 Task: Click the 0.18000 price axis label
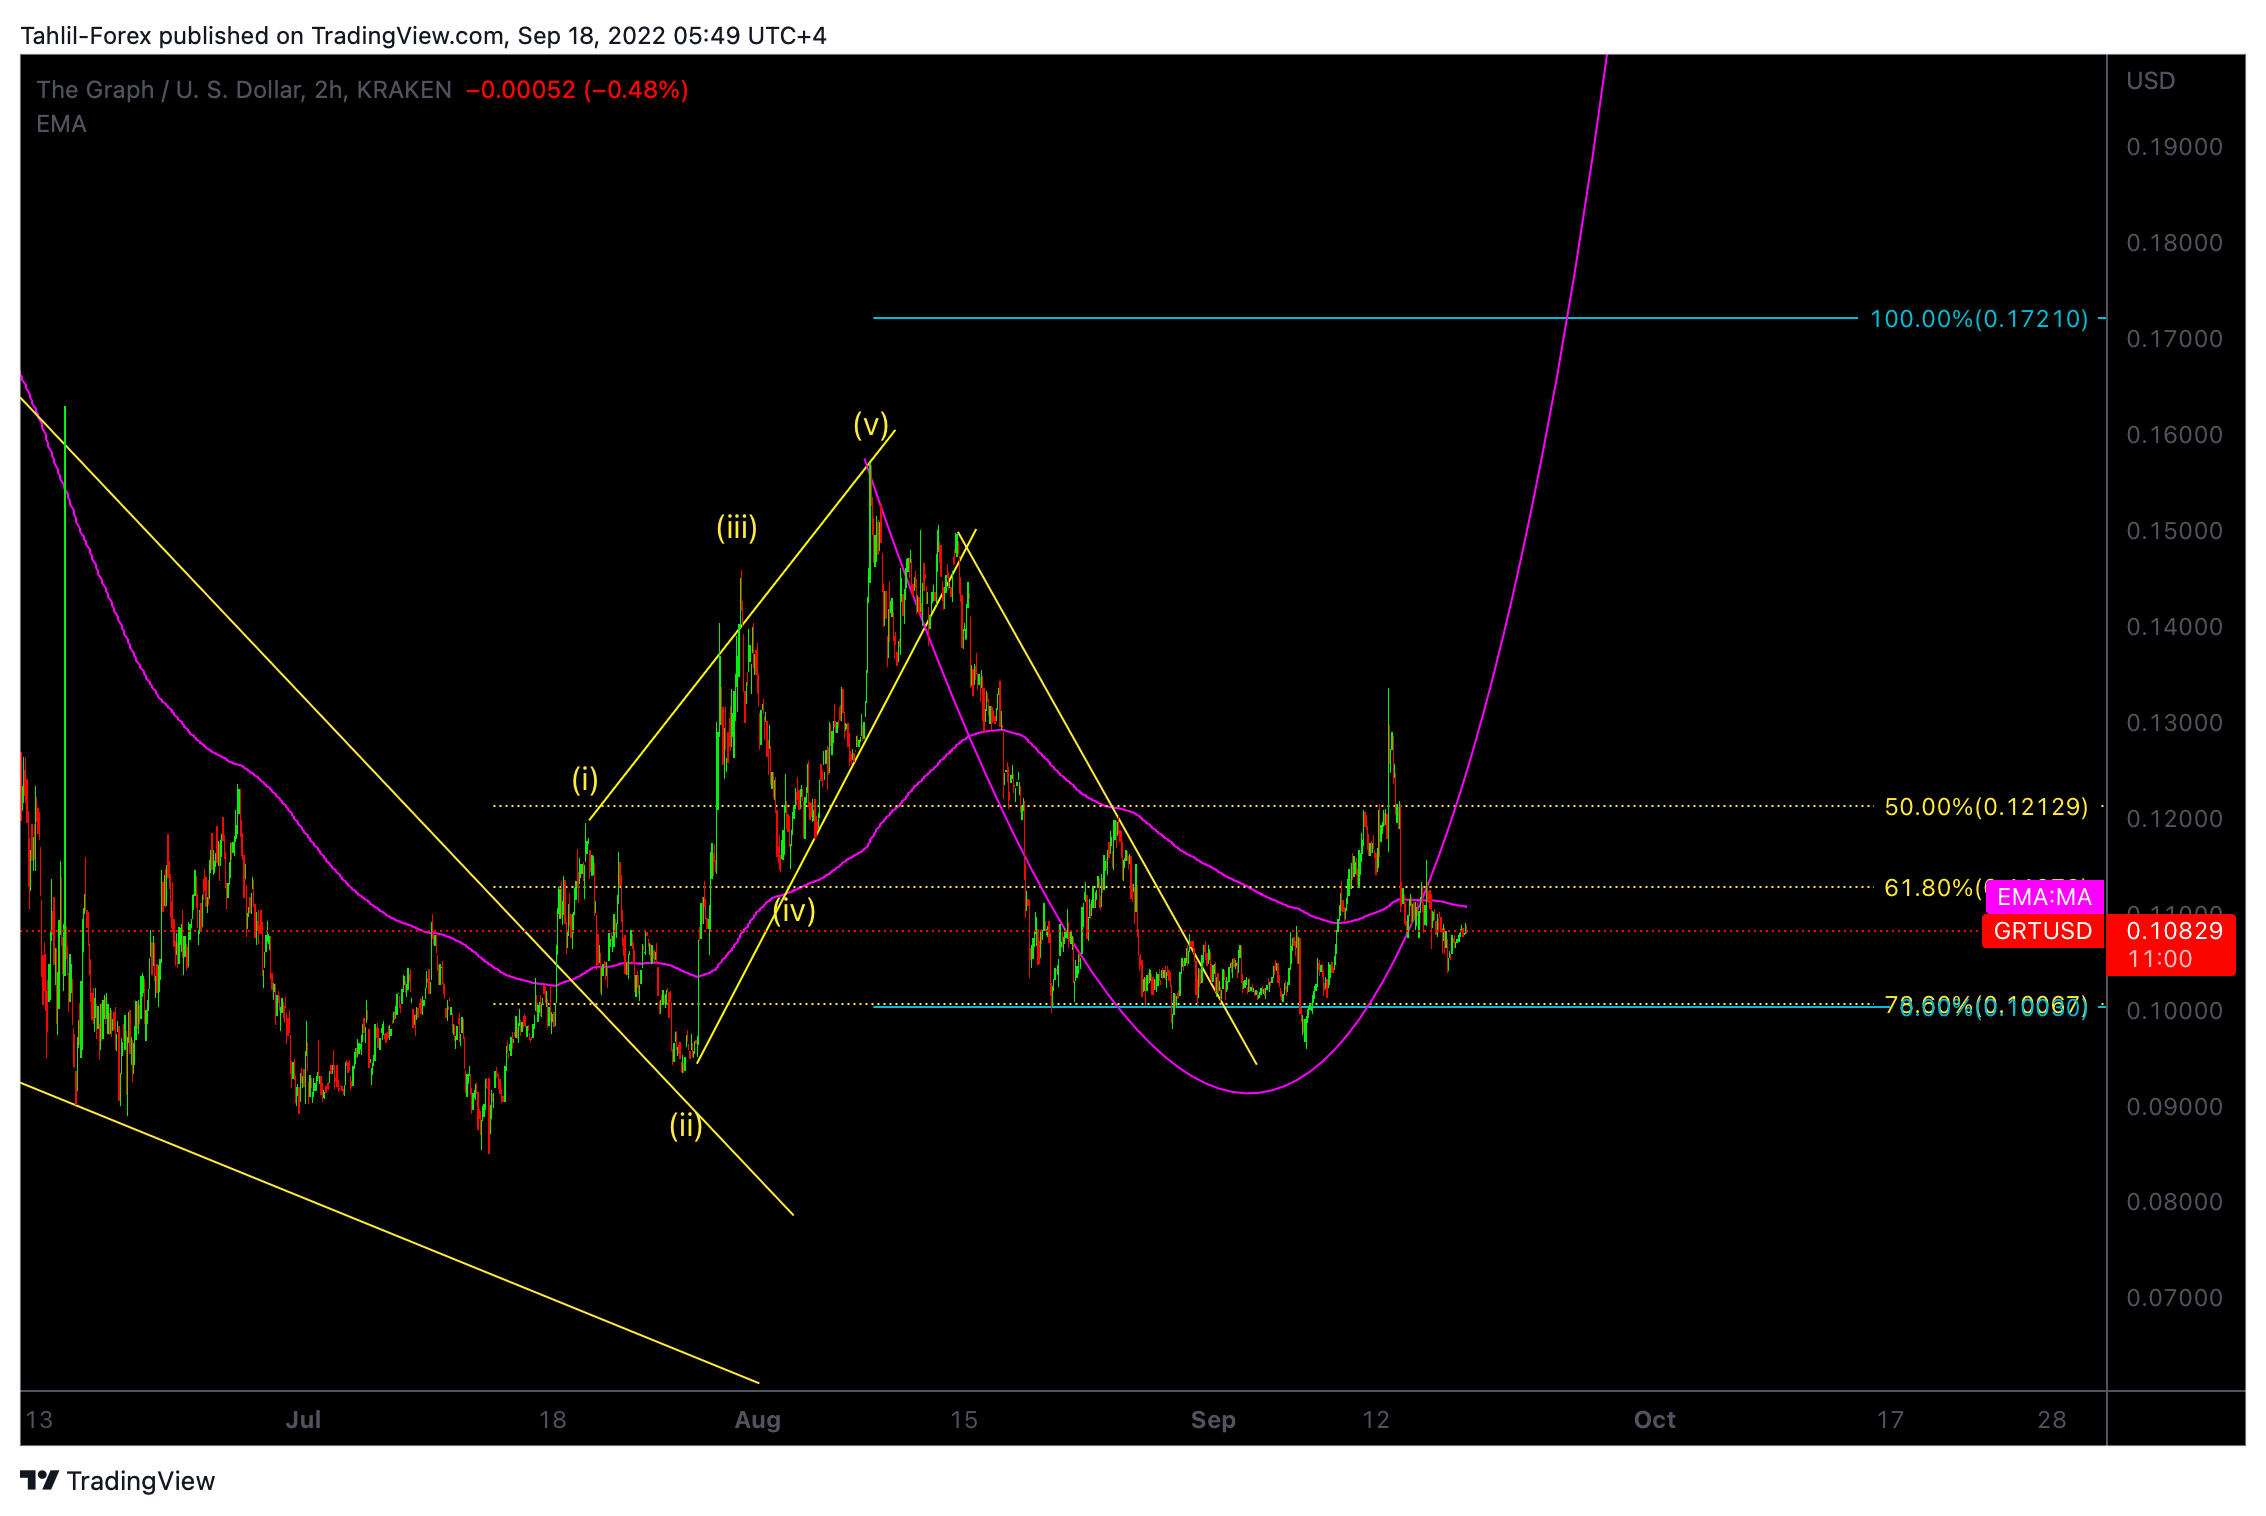pos(2174,243)
